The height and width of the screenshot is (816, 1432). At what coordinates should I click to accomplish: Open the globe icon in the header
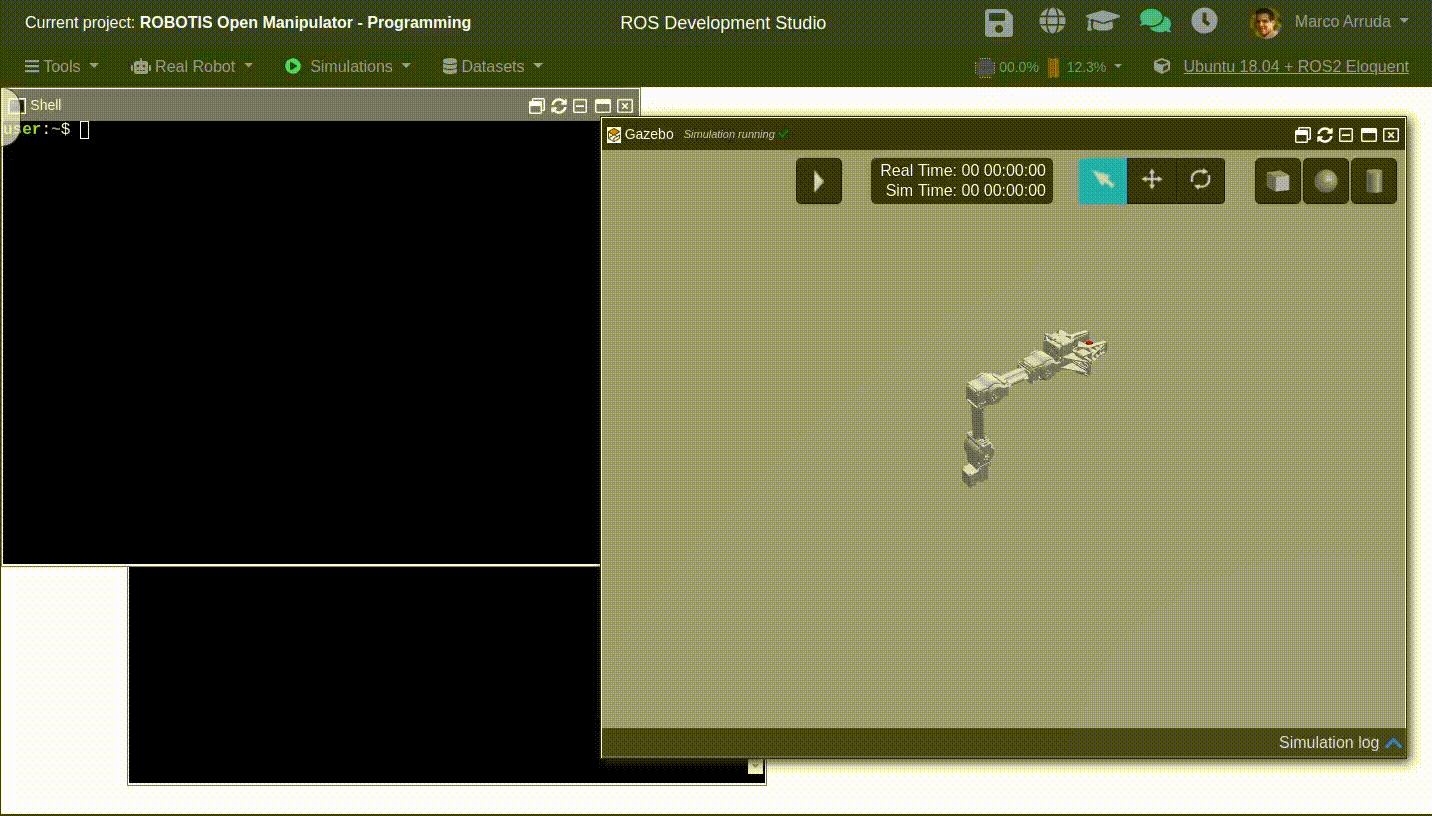[1051, 22]
